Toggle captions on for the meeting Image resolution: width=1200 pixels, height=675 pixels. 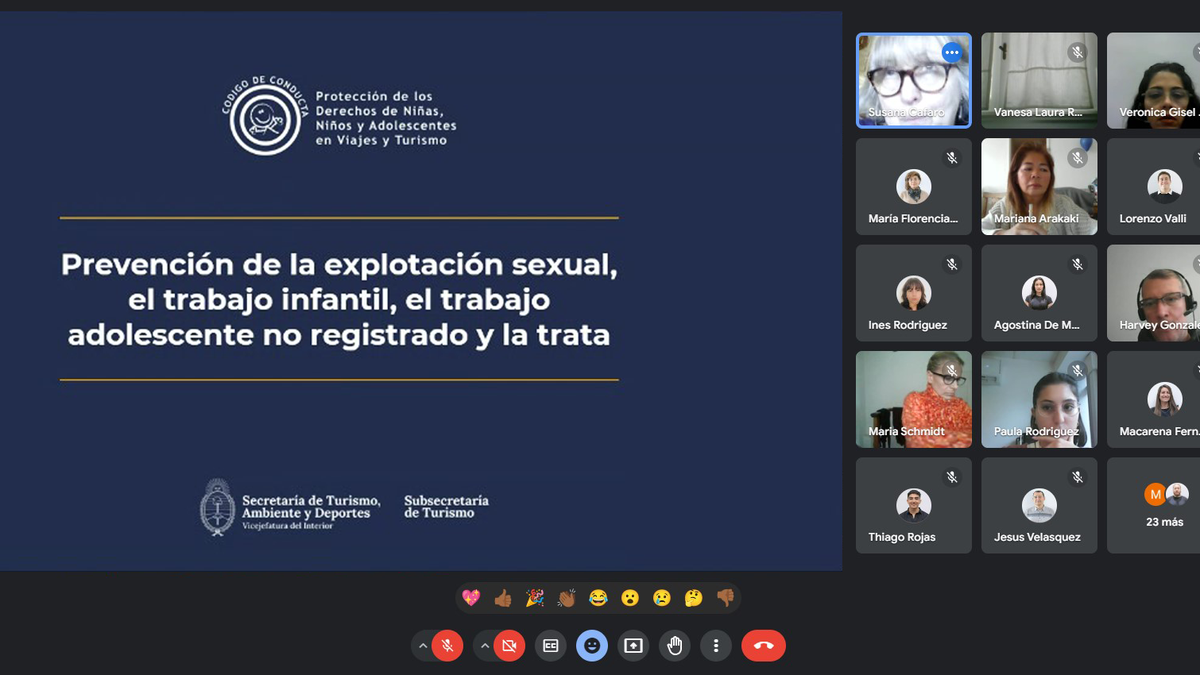(x=550, y=646)
